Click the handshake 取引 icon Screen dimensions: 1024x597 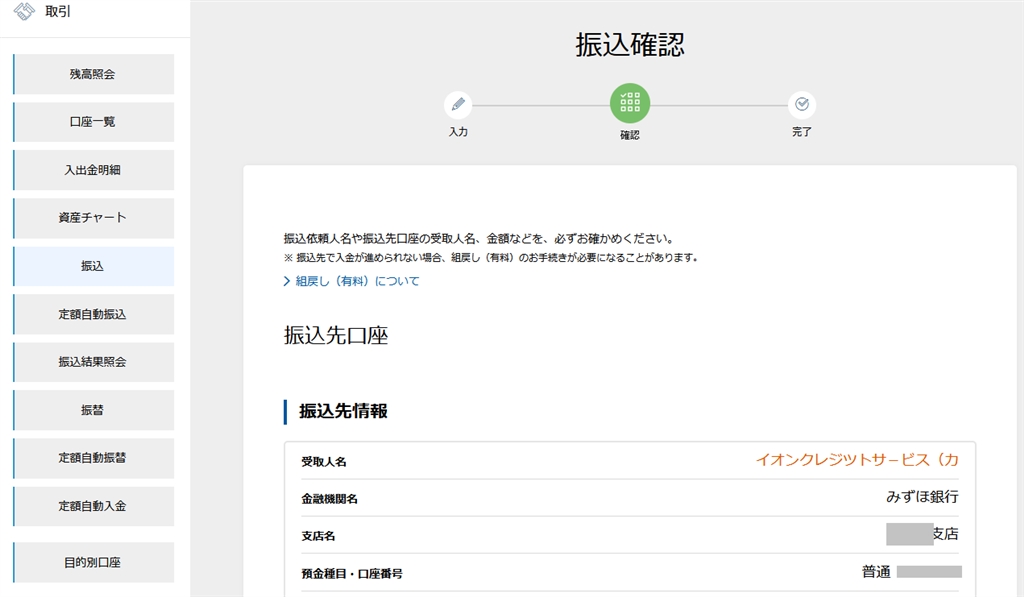[23, 13]
